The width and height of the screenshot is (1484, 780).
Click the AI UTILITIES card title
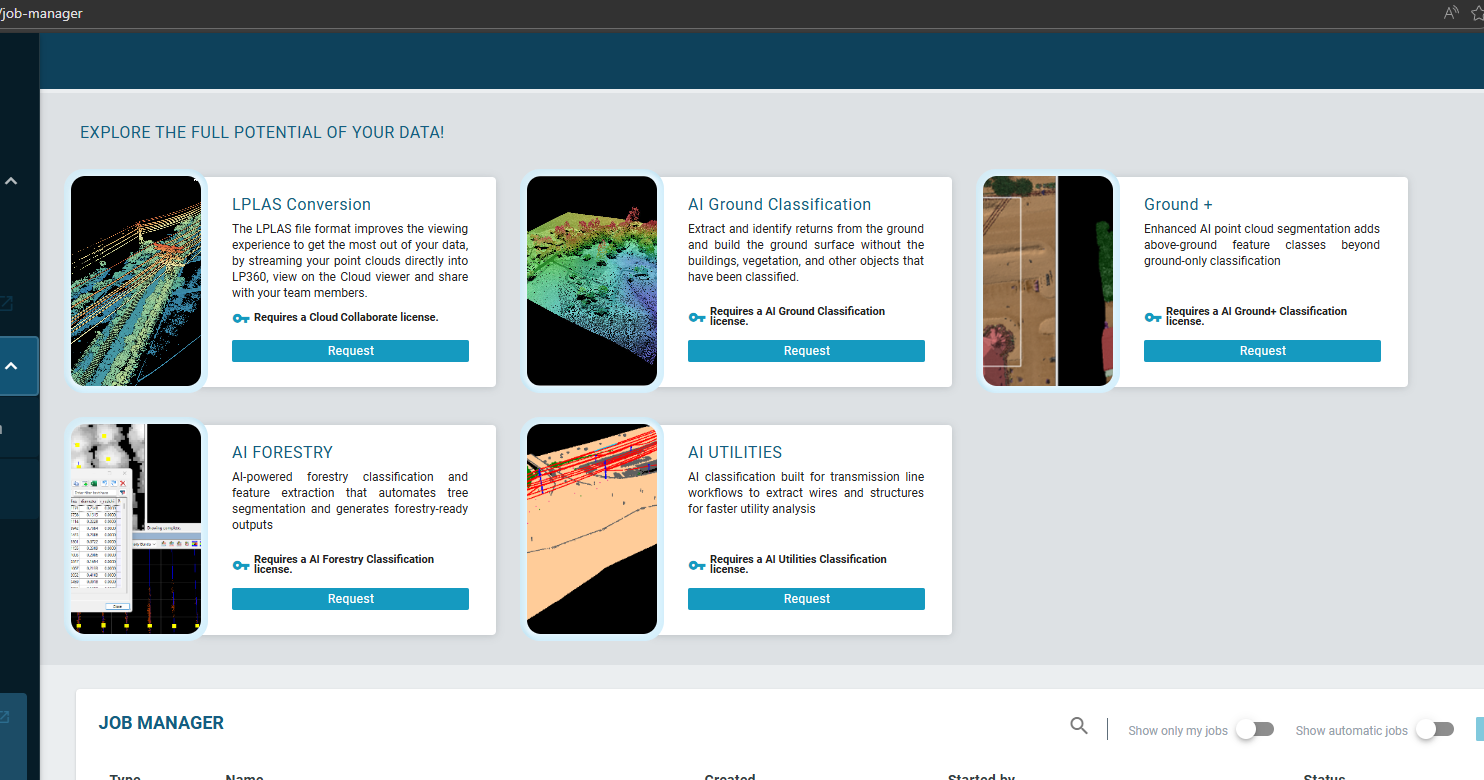pyautogui.click(x=735, y=452)
